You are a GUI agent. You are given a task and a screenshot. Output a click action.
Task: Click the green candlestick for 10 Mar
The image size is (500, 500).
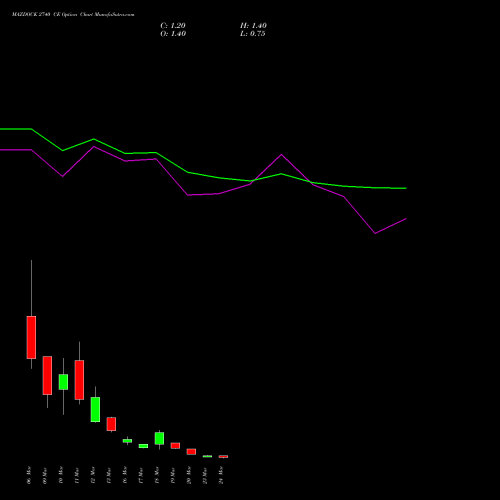[x=63, y=382]
